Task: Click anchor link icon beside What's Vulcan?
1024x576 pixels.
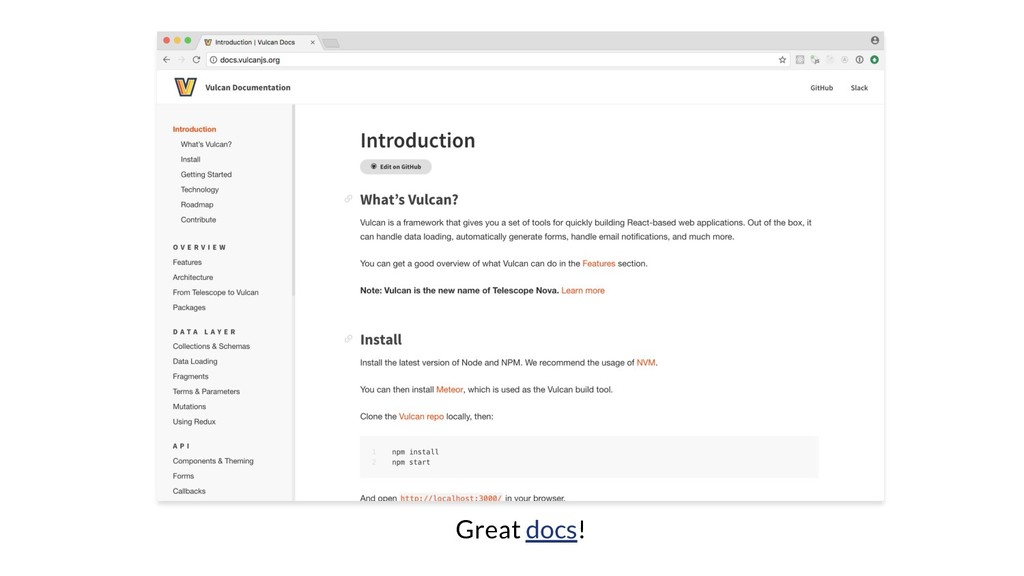Action: point(348,199)
